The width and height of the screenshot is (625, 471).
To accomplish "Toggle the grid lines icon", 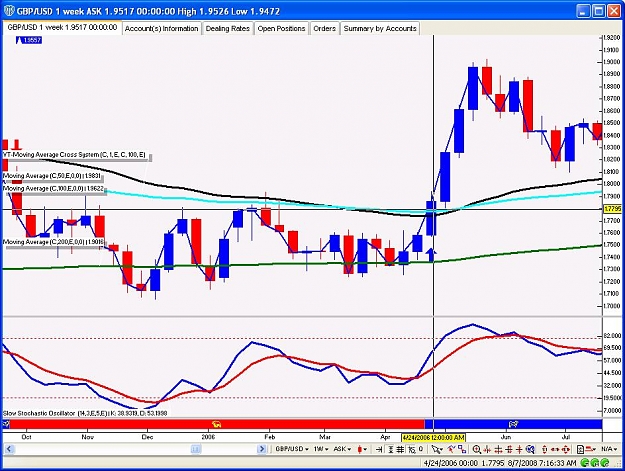I will (x=400, y=449).
